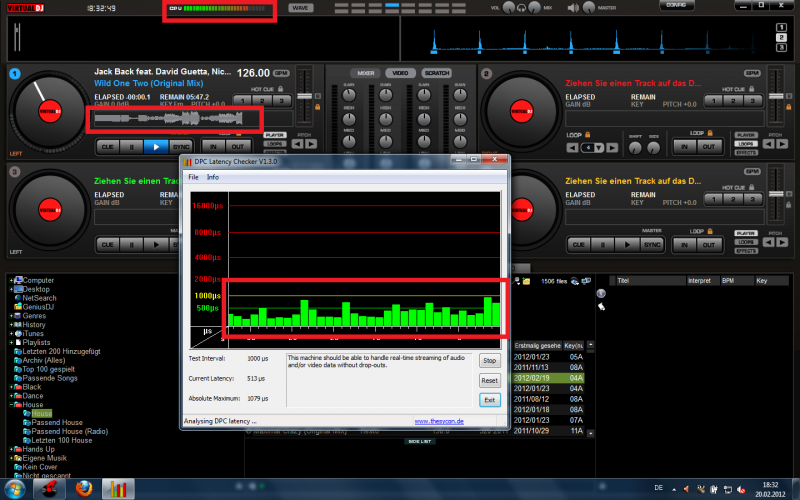Trigger hot cue 1 on deck 1
This screenshot has height=500, width=800.
click(x=242, y=101)
